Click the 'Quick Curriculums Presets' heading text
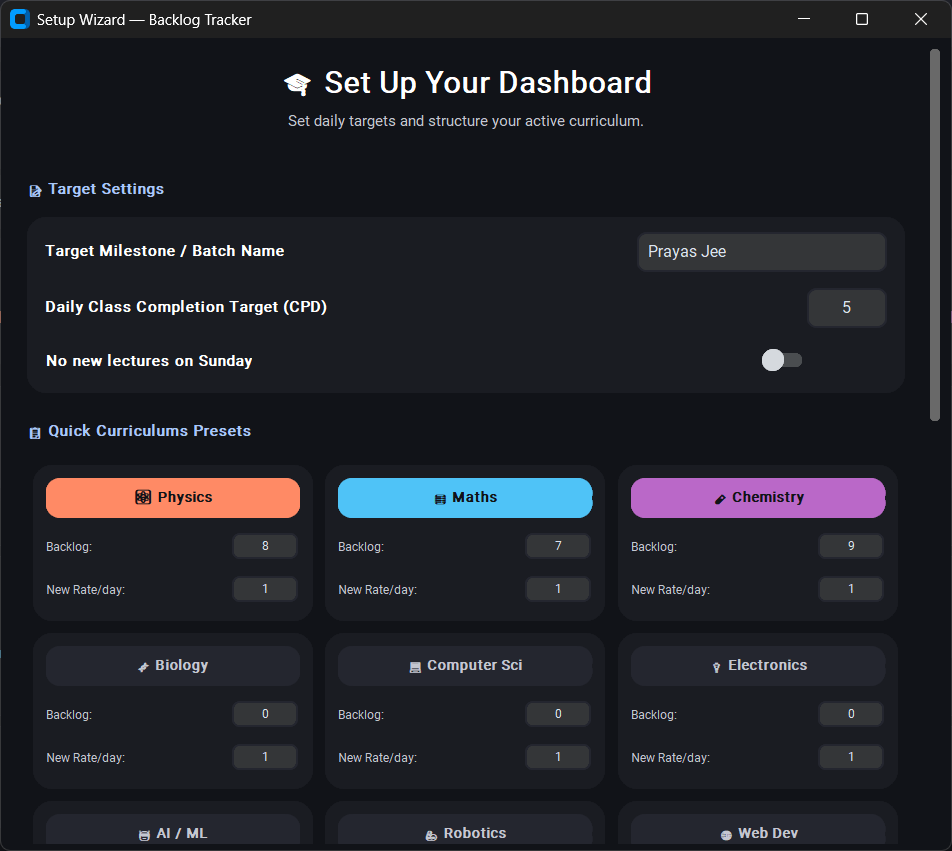Screen dimensions: 952x851 tap(149, 431)
